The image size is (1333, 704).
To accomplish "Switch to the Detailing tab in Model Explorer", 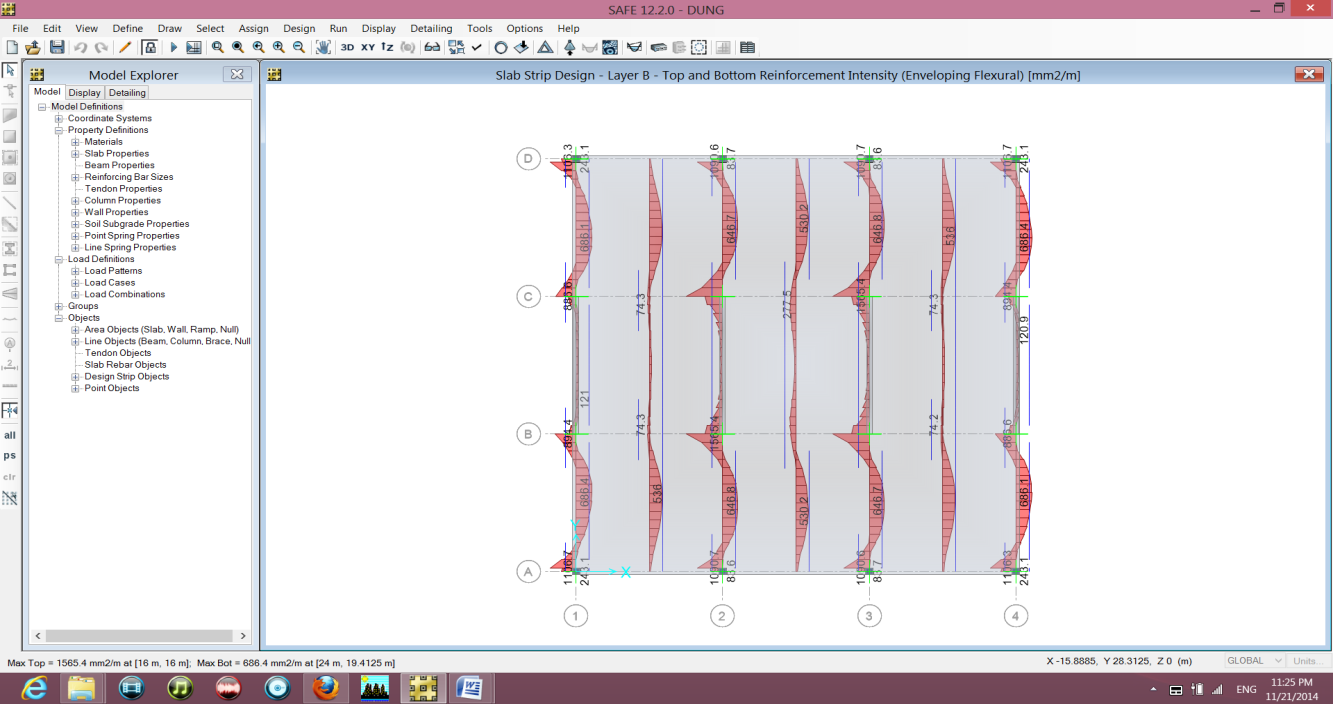I will coord(127,93).
